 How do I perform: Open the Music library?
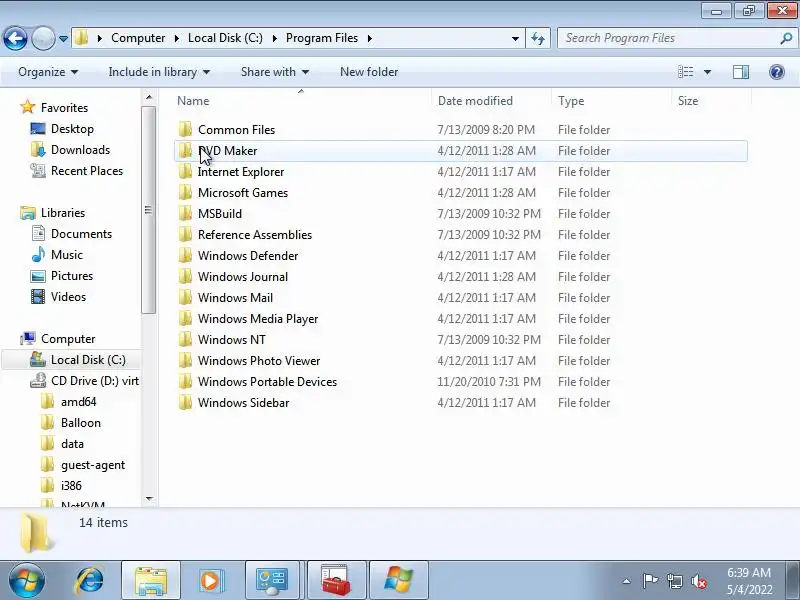(66, 255)
